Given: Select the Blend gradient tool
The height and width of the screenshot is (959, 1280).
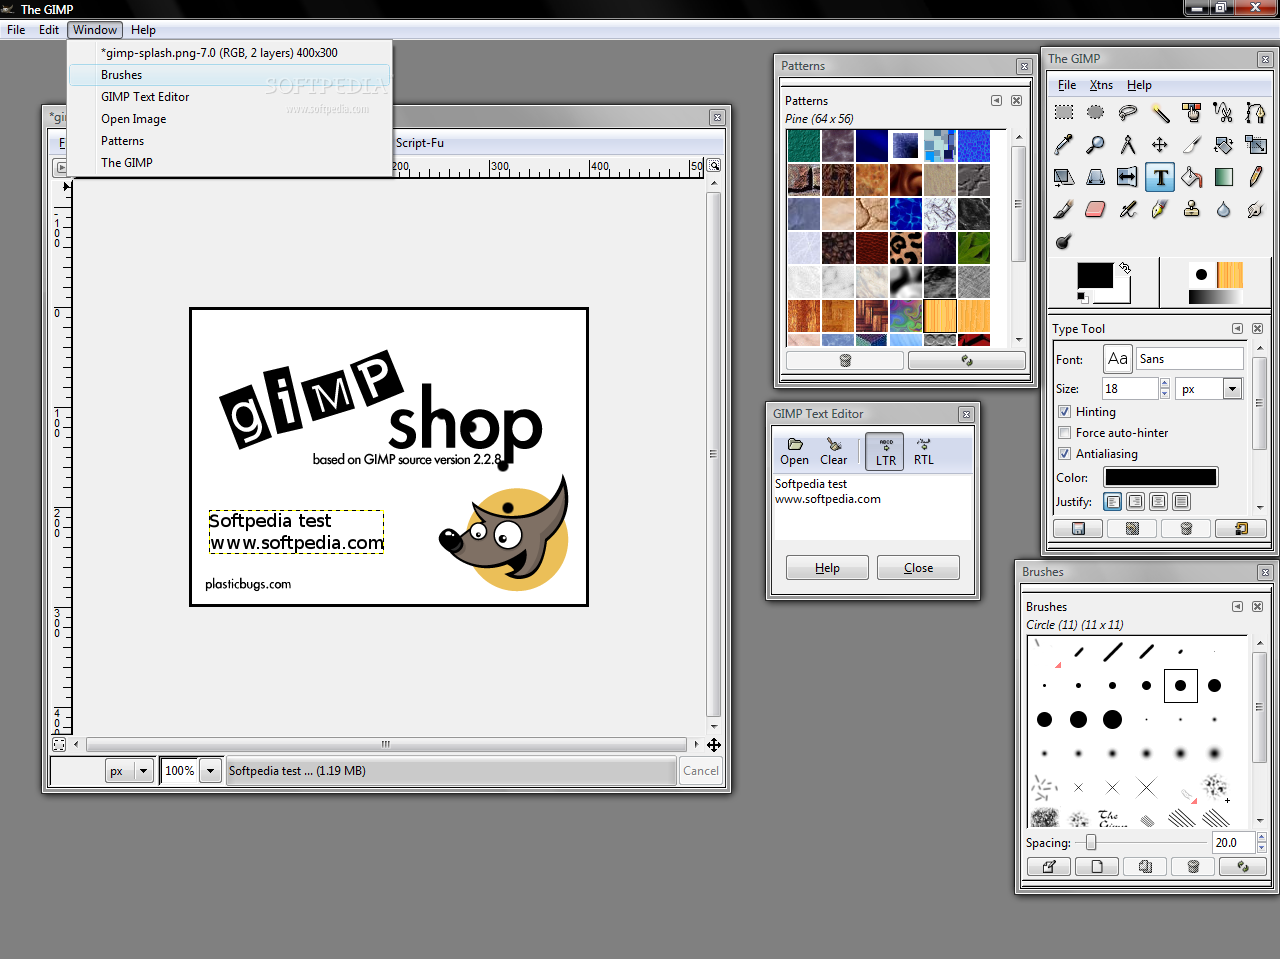Looking at the screenshot, I should click(x=1224, y=177).
